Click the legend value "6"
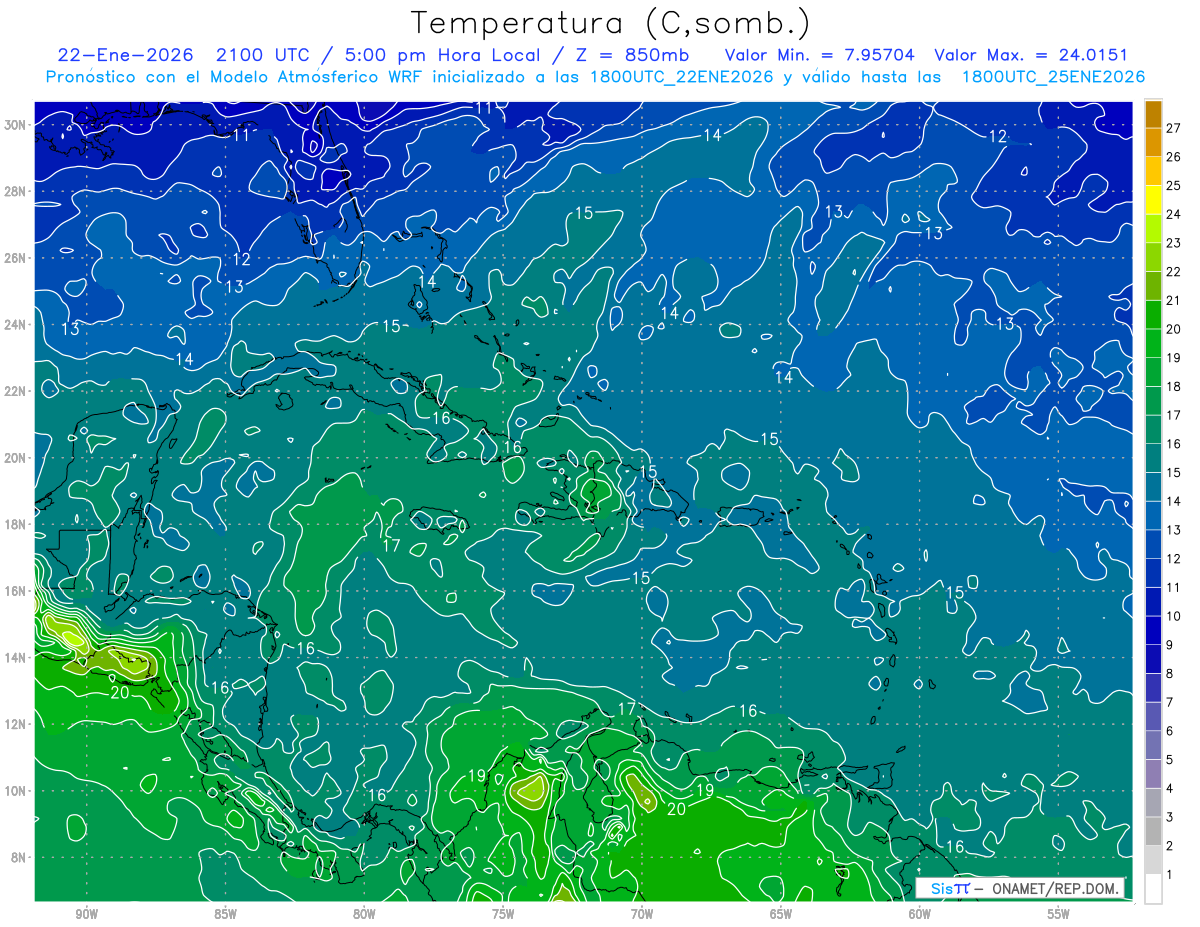This screenshot has height=927, width=1200. coord(1170,731)
